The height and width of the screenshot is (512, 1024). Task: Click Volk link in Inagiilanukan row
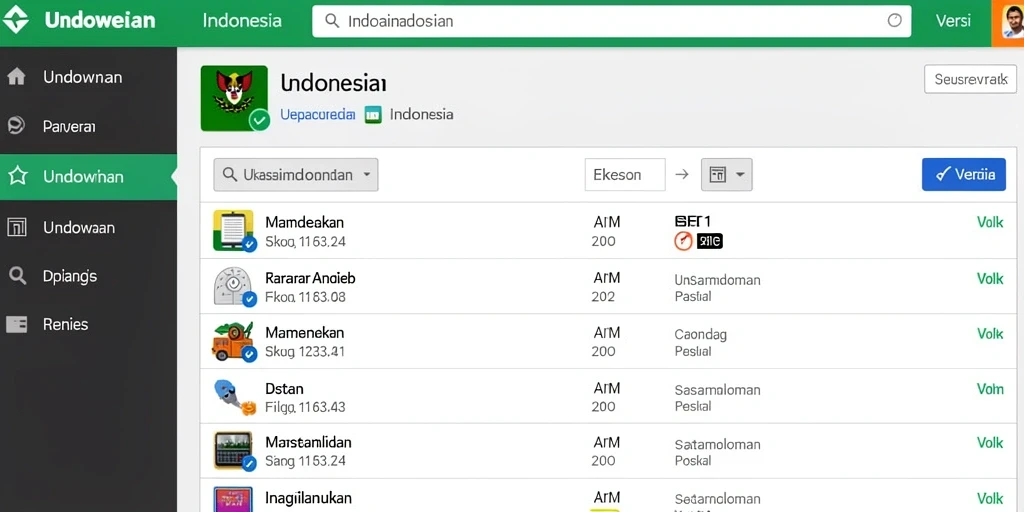click(x=990, y=499)
